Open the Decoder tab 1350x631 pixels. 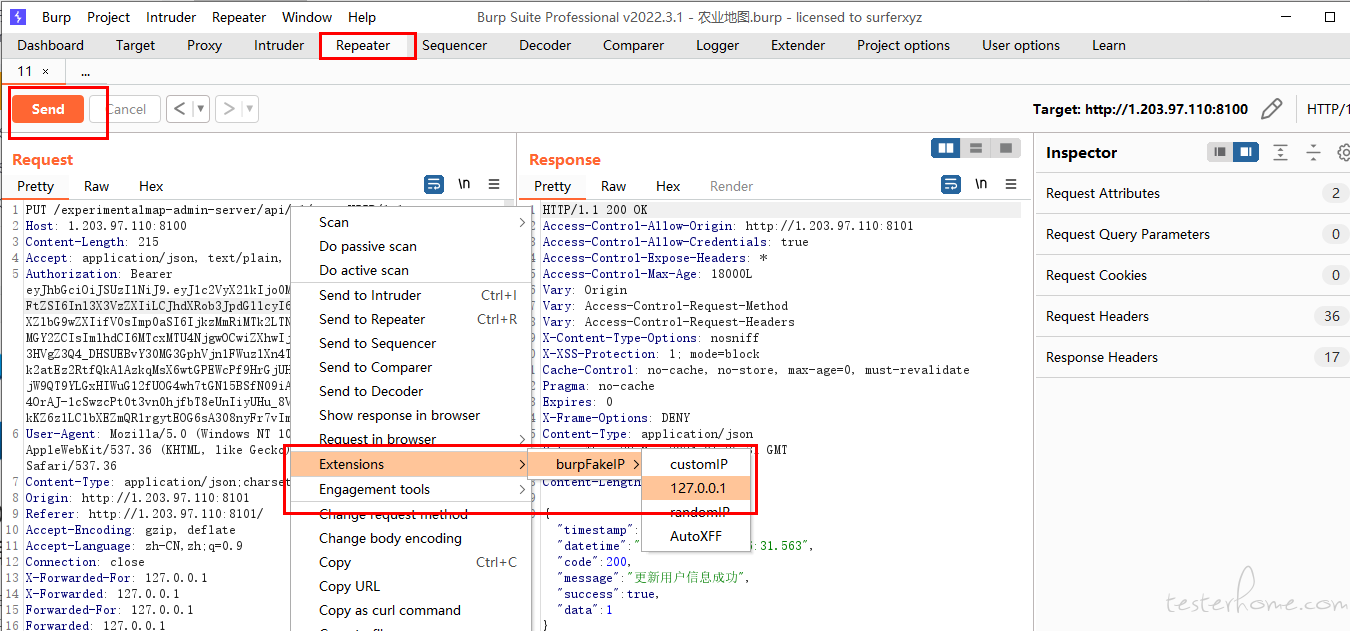pos(545,45)
